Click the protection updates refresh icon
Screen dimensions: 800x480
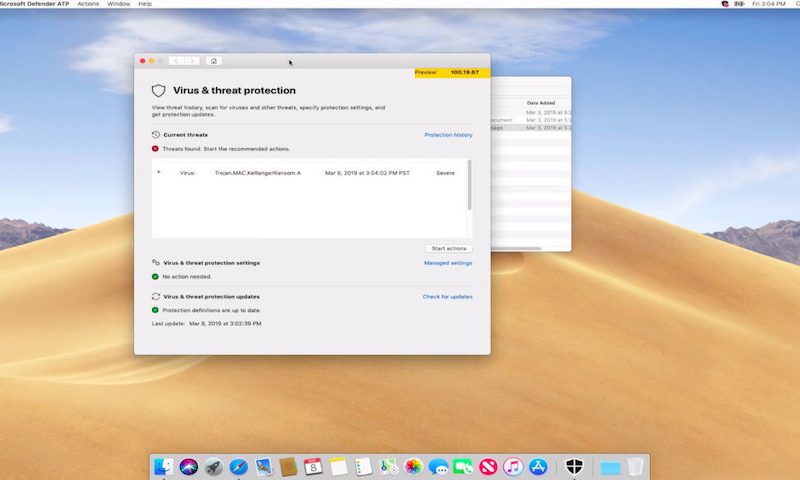coord(156,296)
